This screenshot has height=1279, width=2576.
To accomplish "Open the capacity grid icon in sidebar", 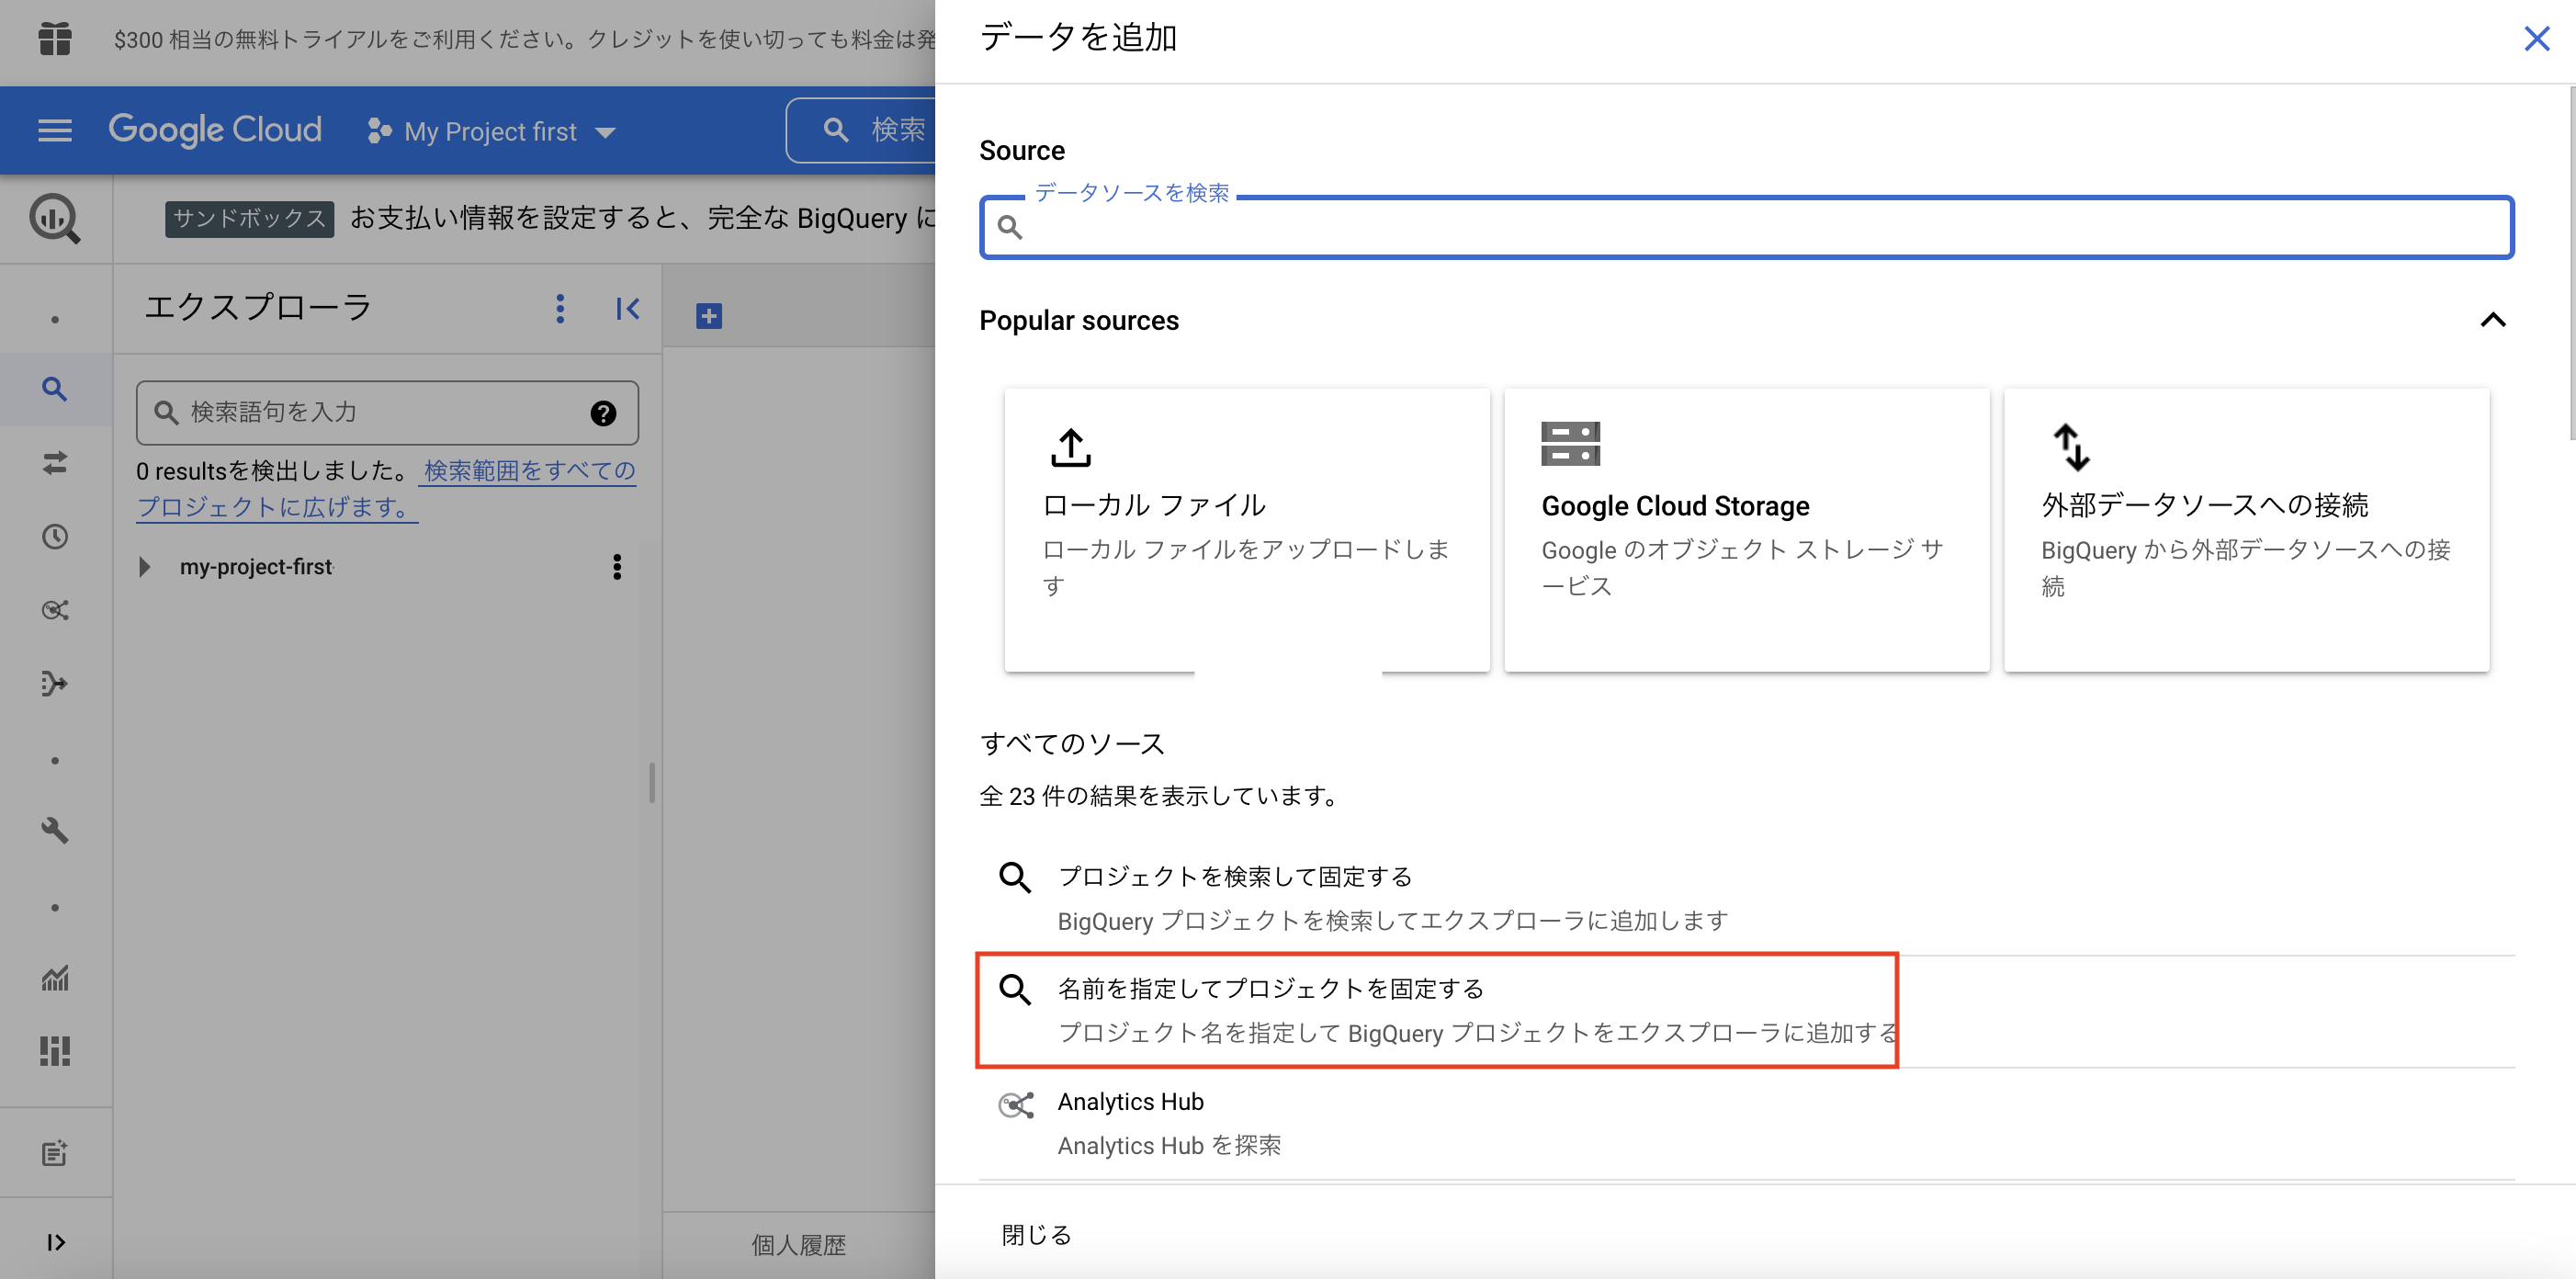I will pos(55,1051).
